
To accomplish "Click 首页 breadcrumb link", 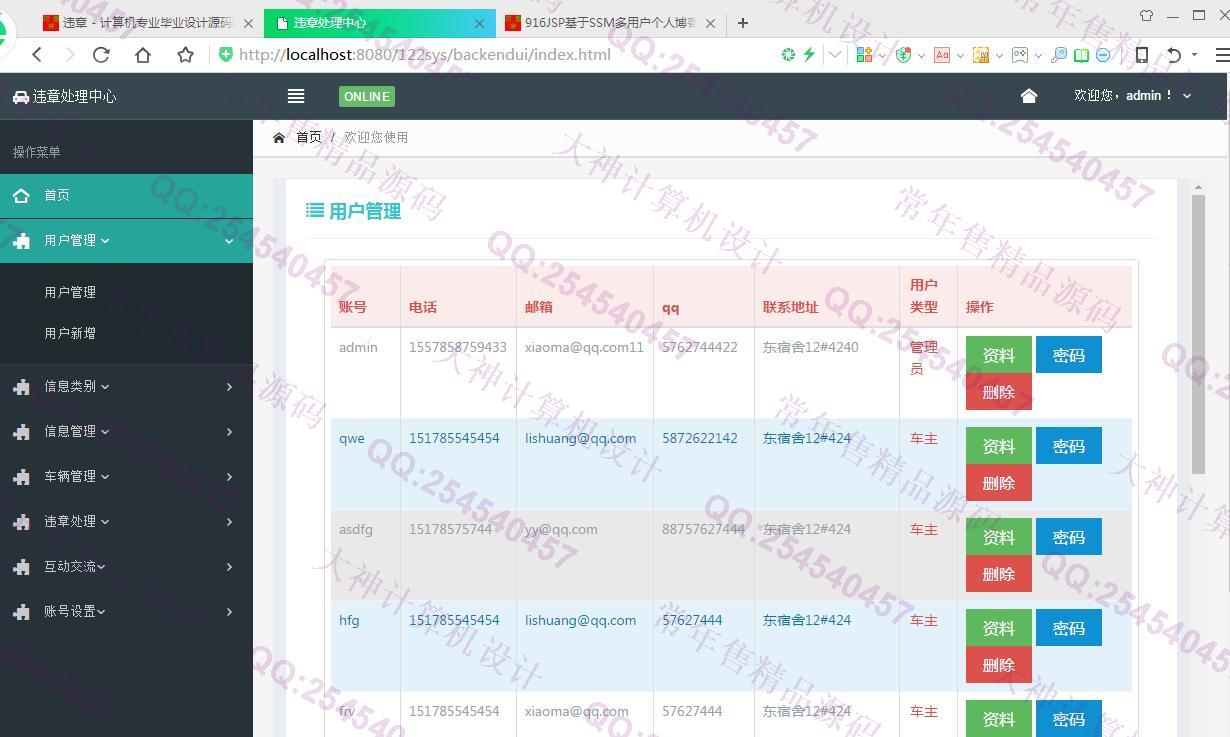I will tap(309, 137).
